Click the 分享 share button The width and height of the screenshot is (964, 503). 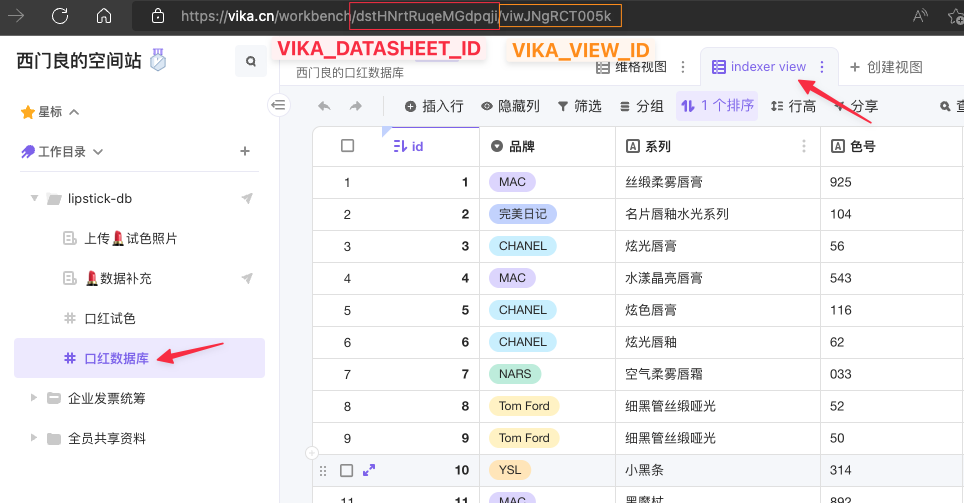pos(856,106)
